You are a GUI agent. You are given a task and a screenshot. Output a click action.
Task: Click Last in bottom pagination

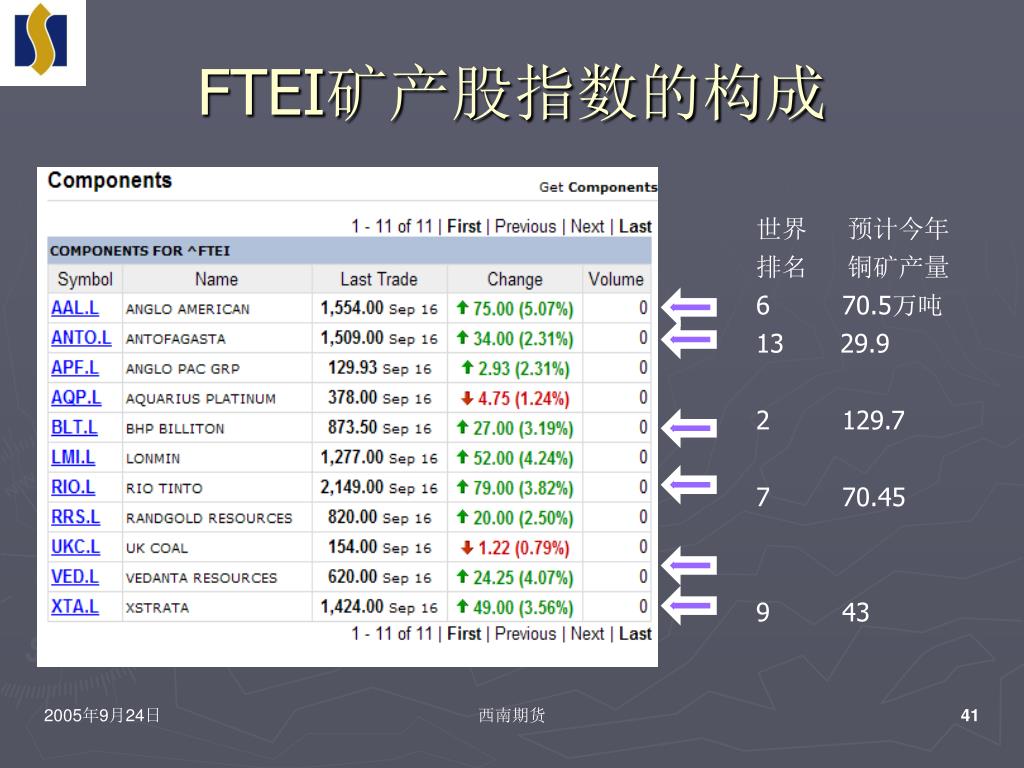635,634
